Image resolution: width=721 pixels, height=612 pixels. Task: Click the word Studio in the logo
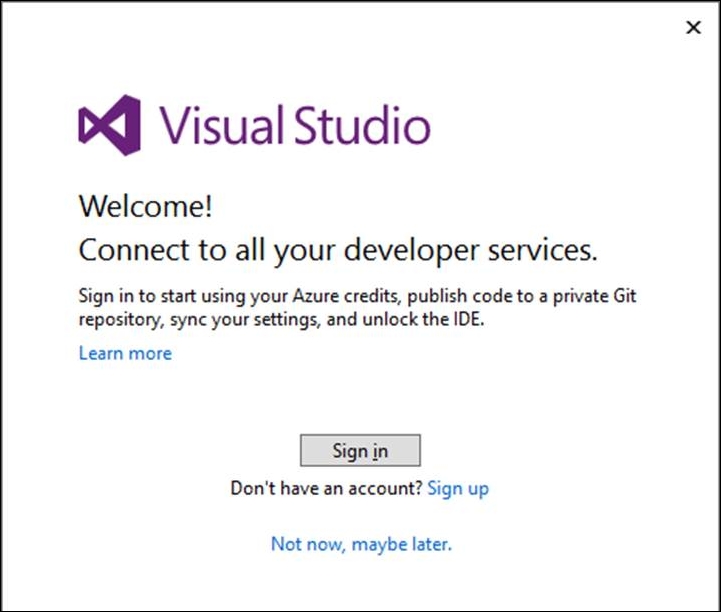[x=362, y=125]
